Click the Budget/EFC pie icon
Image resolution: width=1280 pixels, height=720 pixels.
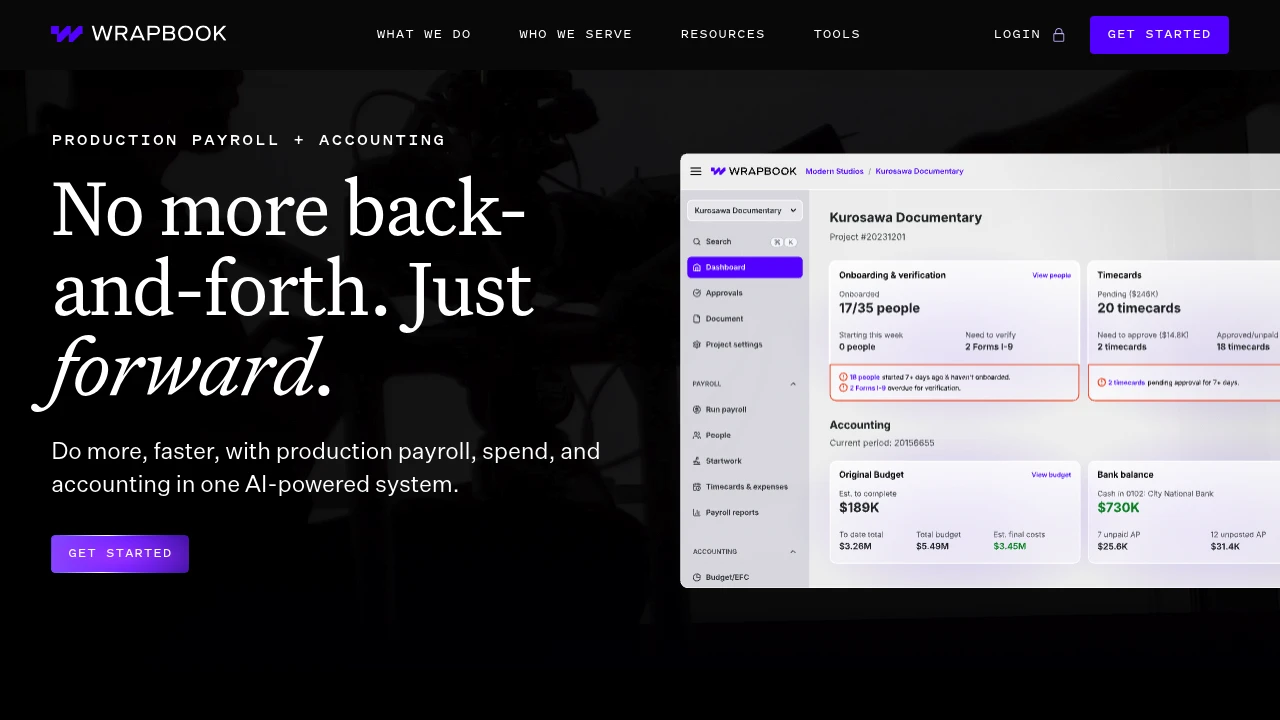(697, 577)
